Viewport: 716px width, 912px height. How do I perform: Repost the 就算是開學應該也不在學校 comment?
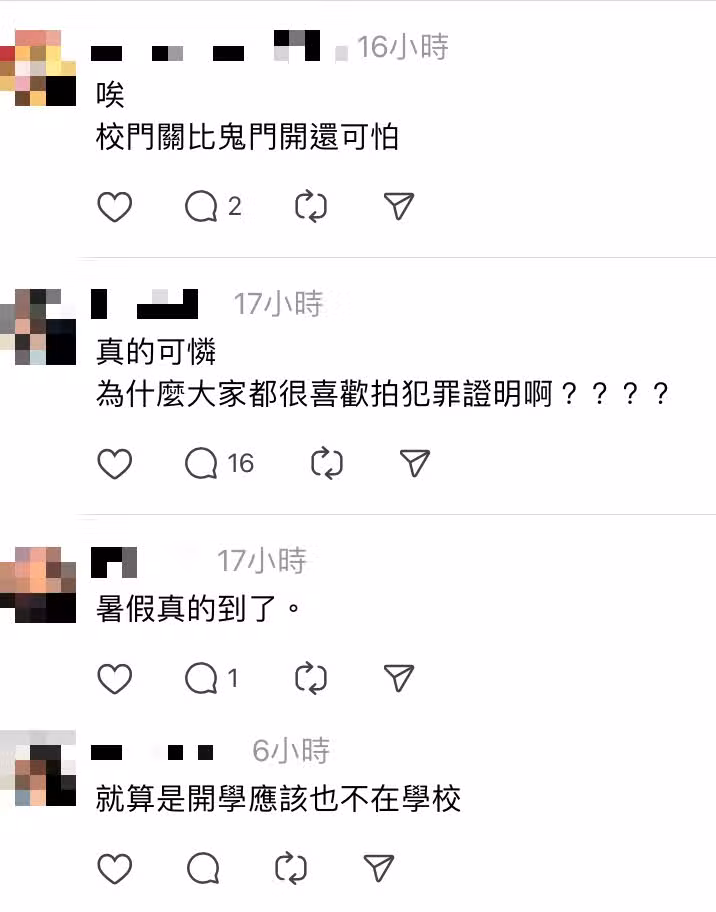[291, 868]
